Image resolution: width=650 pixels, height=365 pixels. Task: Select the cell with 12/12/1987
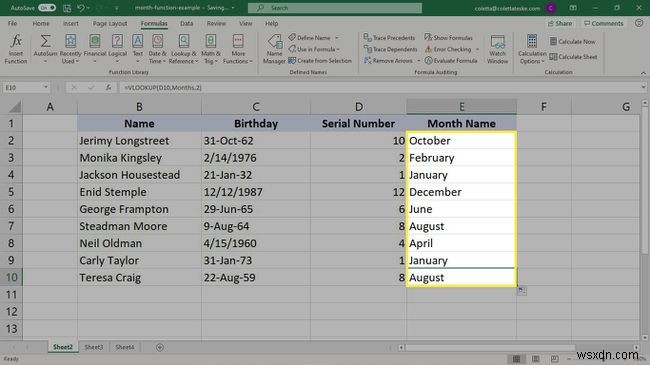click(256, 192)
